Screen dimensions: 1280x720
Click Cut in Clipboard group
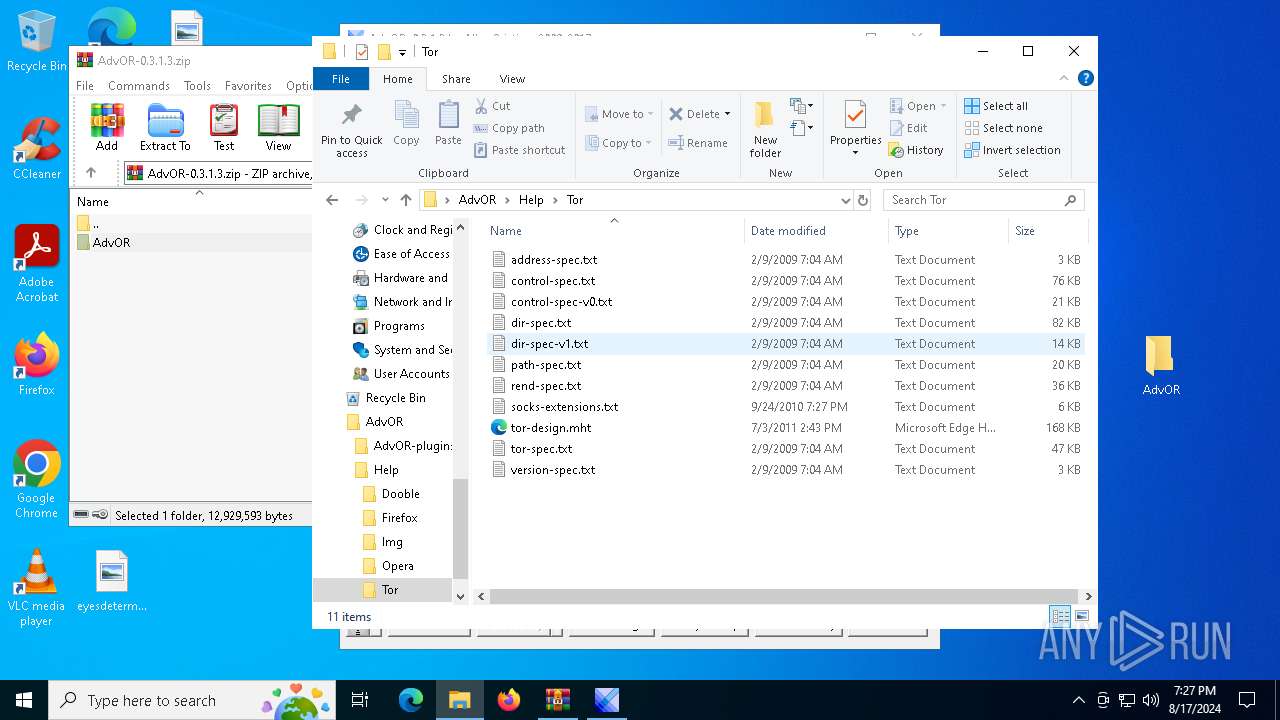pyautogui.click(x=492, y=106)
